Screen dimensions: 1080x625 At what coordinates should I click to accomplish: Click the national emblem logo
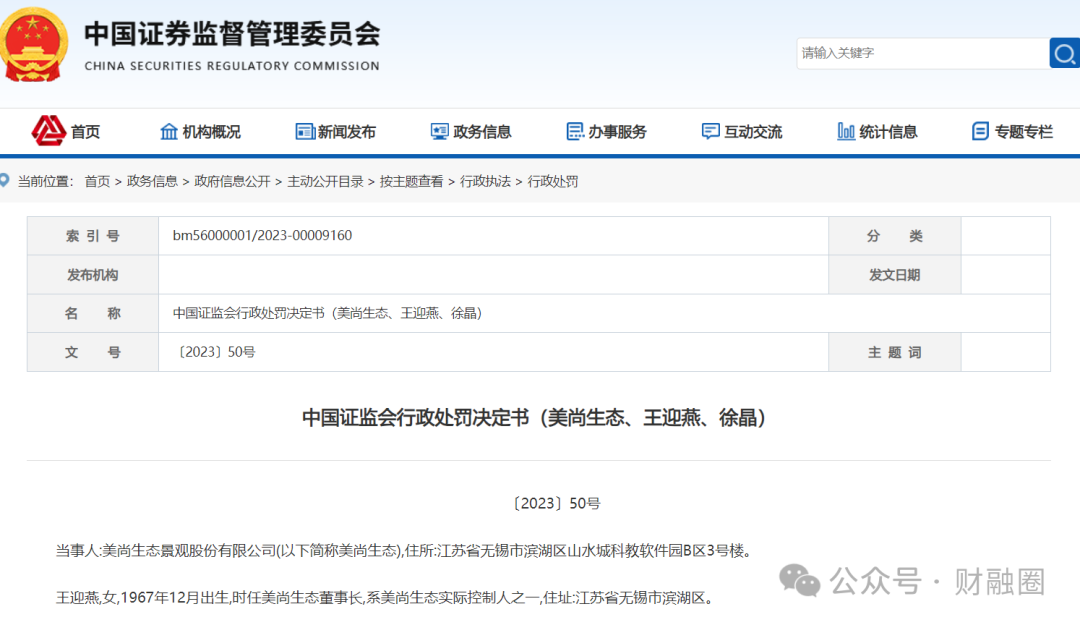point(34,45)
